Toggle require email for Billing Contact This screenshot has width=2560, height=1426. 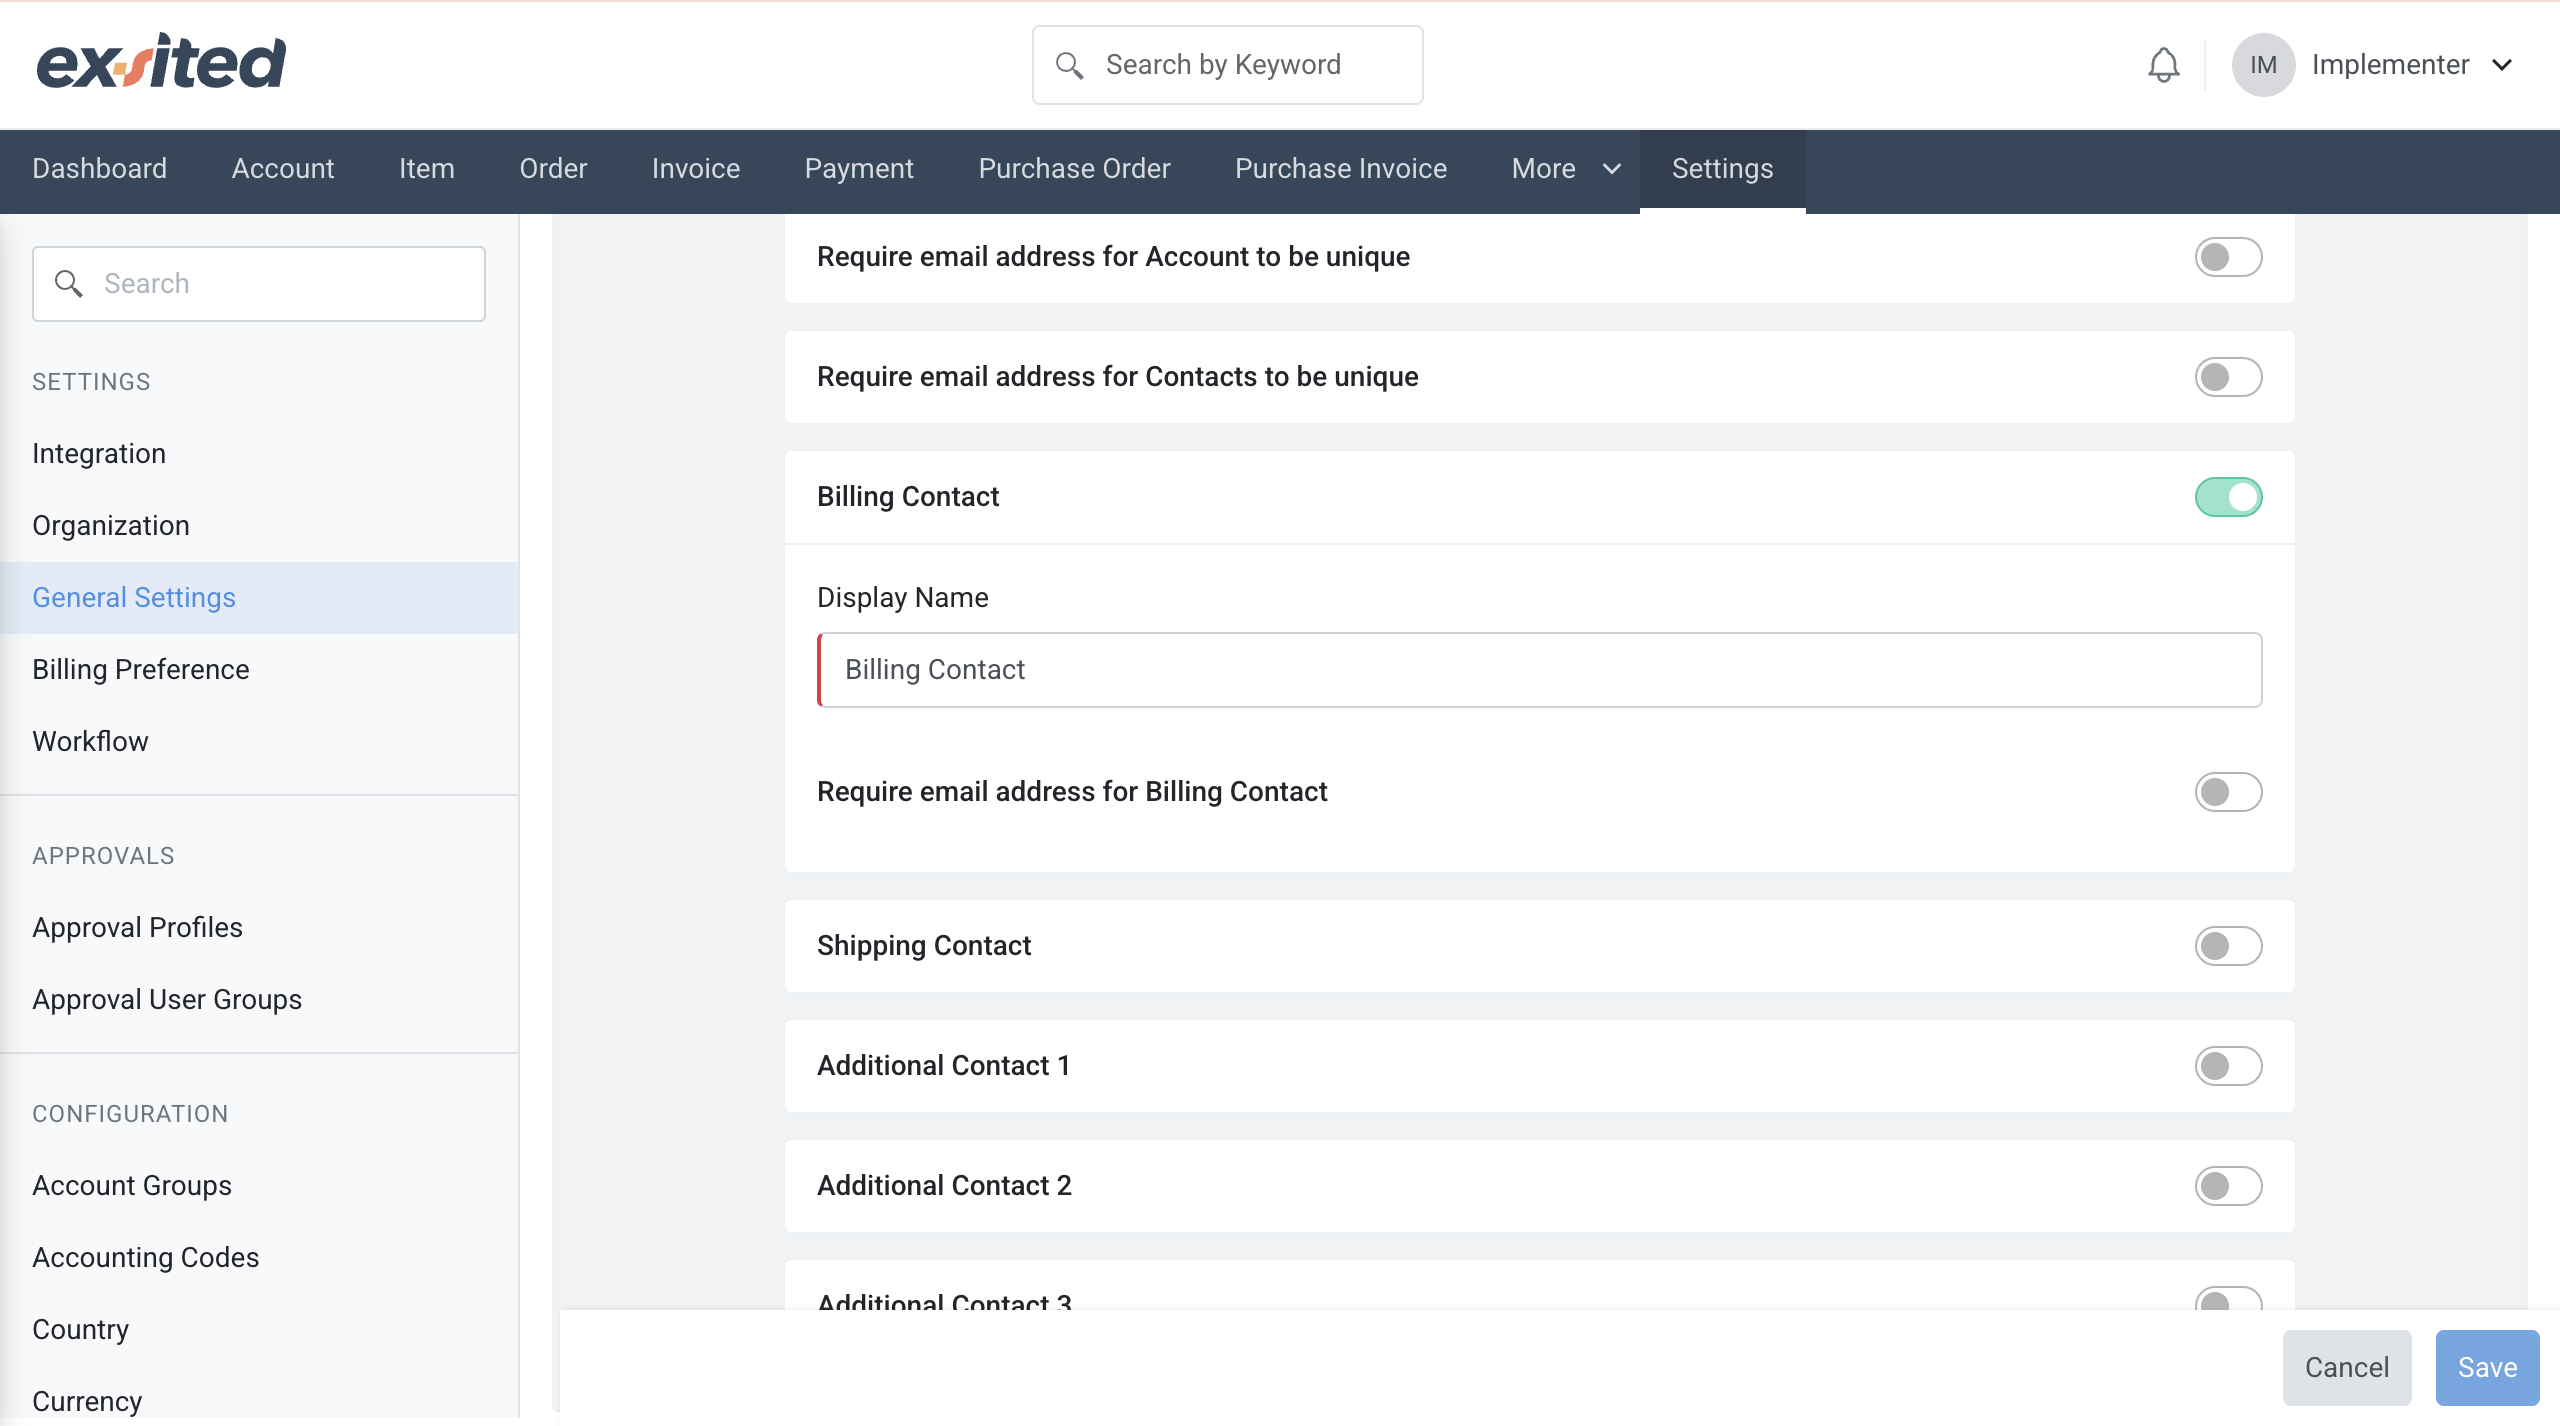pyautogui.click(x=2228, y=792)
